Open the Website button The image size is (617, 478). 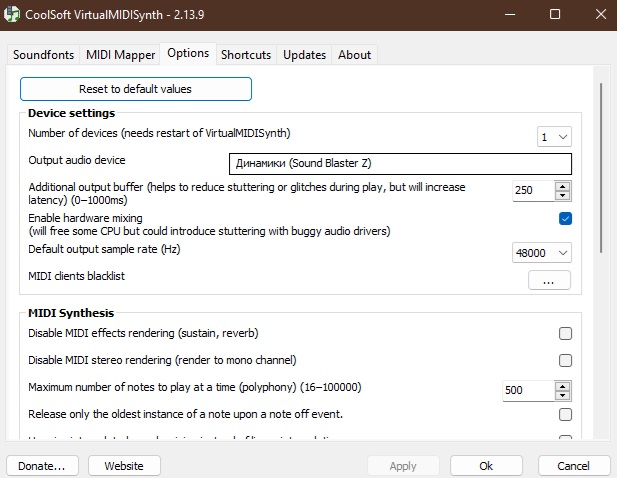(124, 466)
